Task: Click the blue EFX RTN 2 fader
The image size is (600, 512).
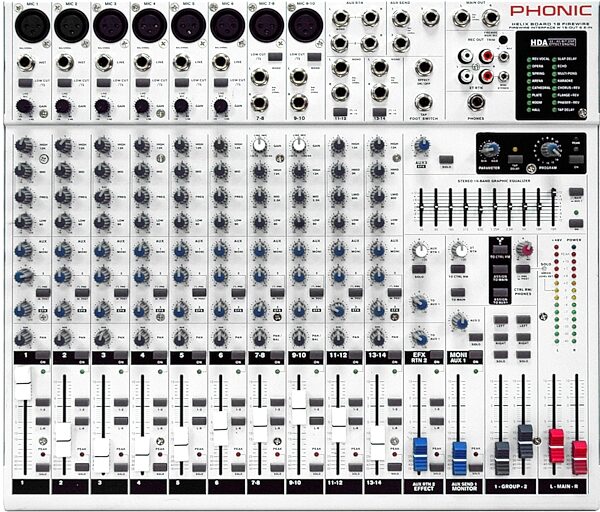Action: coord(420,455)
